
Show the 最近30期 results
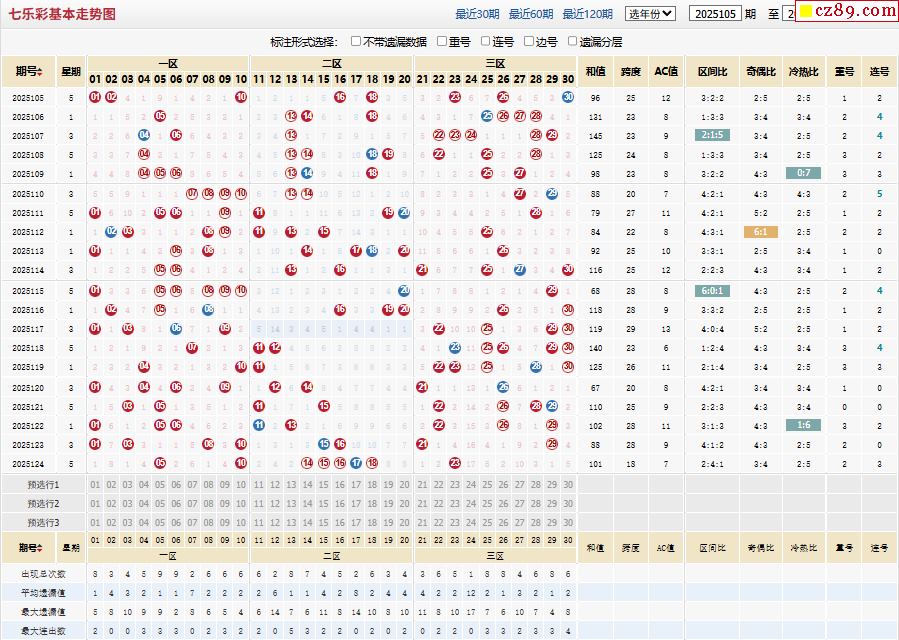pos(477,14)
